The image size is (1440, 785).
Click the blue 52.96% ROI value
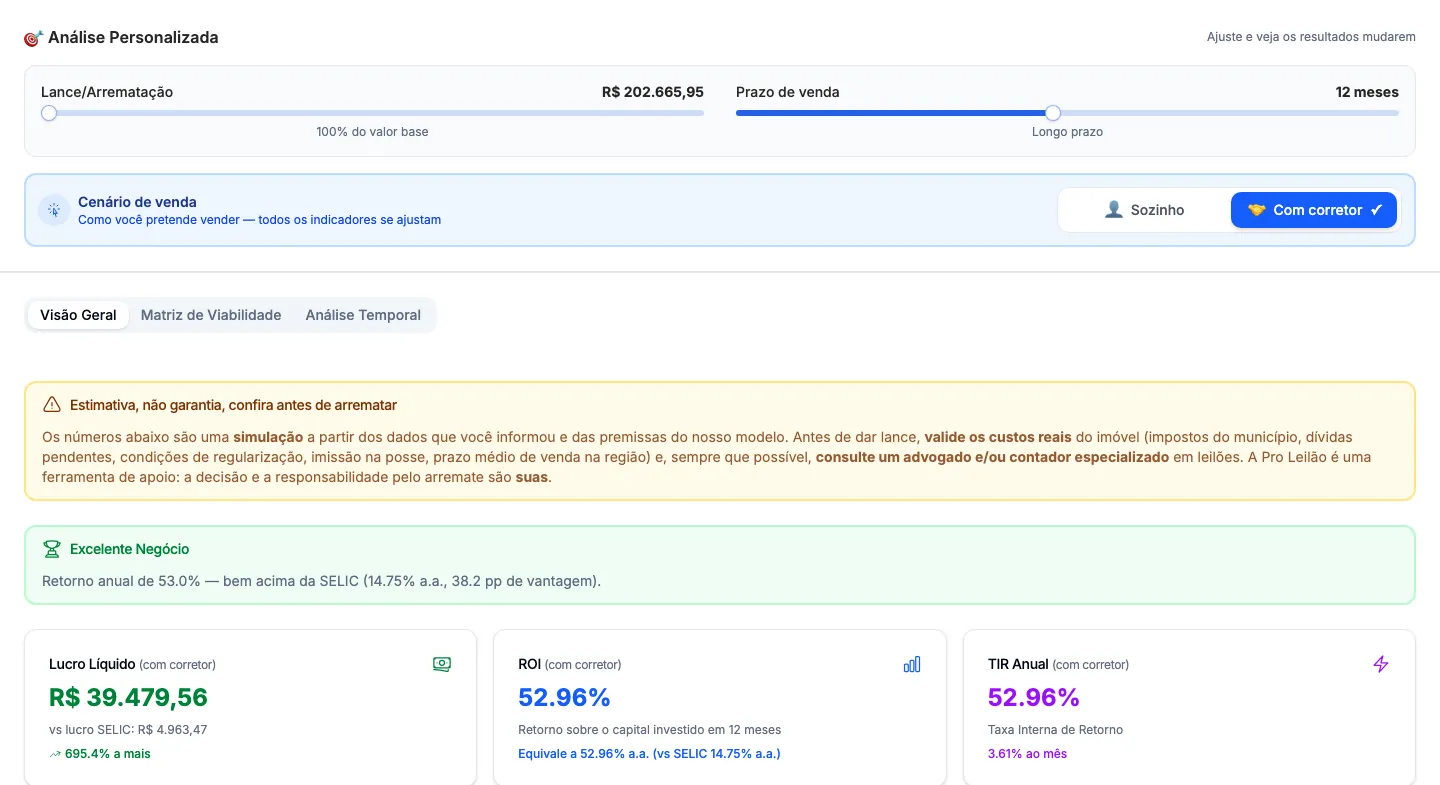(564, 697)
